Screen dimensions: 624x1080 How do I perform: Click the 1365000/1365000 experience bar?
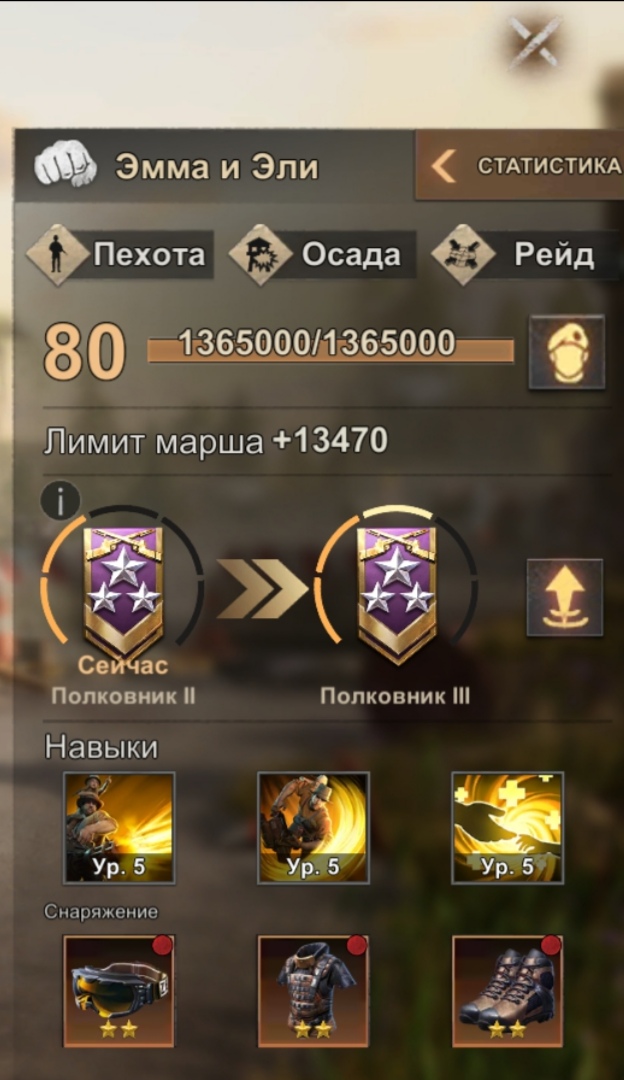pyautogui.click(x=330, y=347)
